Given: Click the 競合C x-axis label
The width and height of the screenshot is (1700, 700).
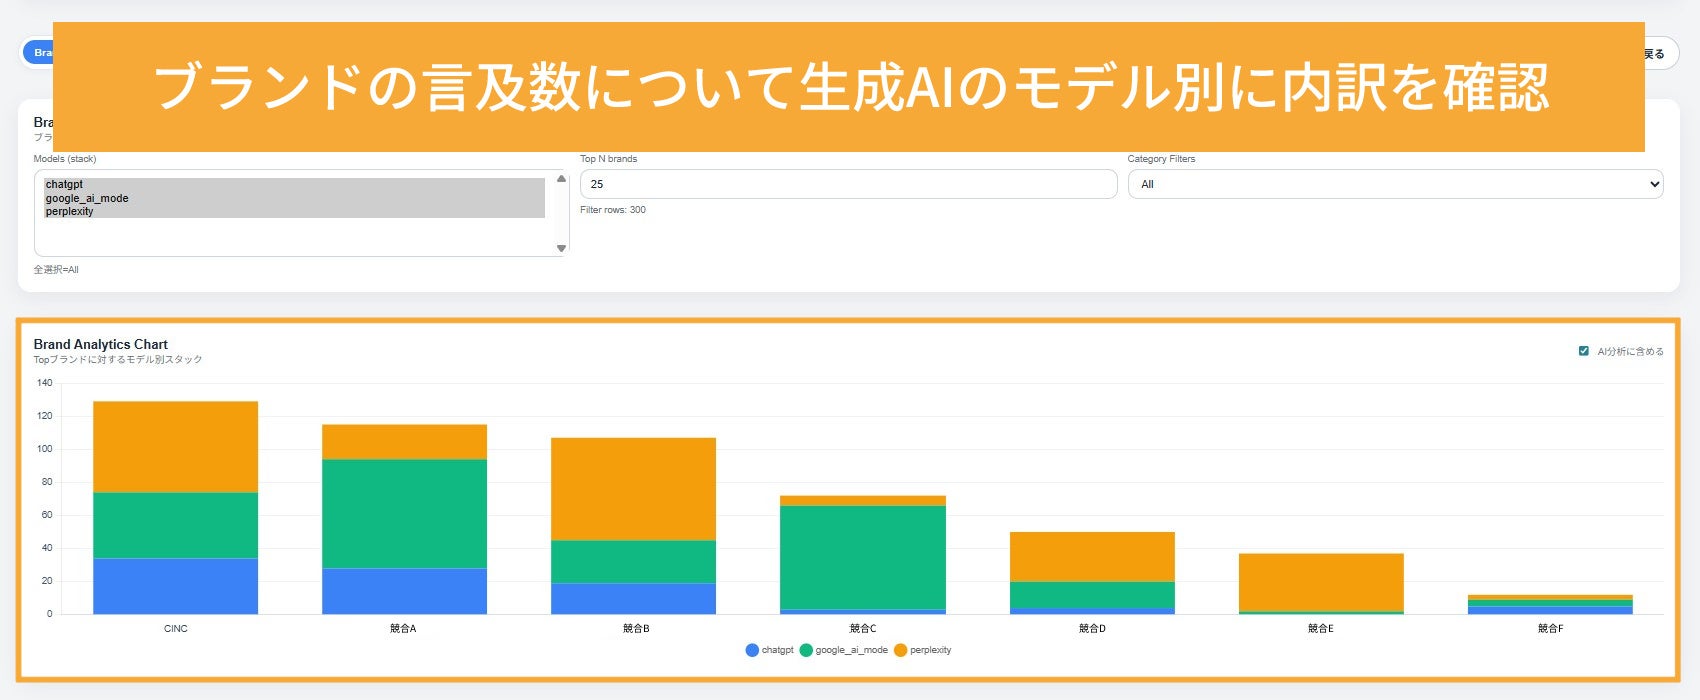Looking at the screenshot, I should pyautogui.click(x=863, y=629).
